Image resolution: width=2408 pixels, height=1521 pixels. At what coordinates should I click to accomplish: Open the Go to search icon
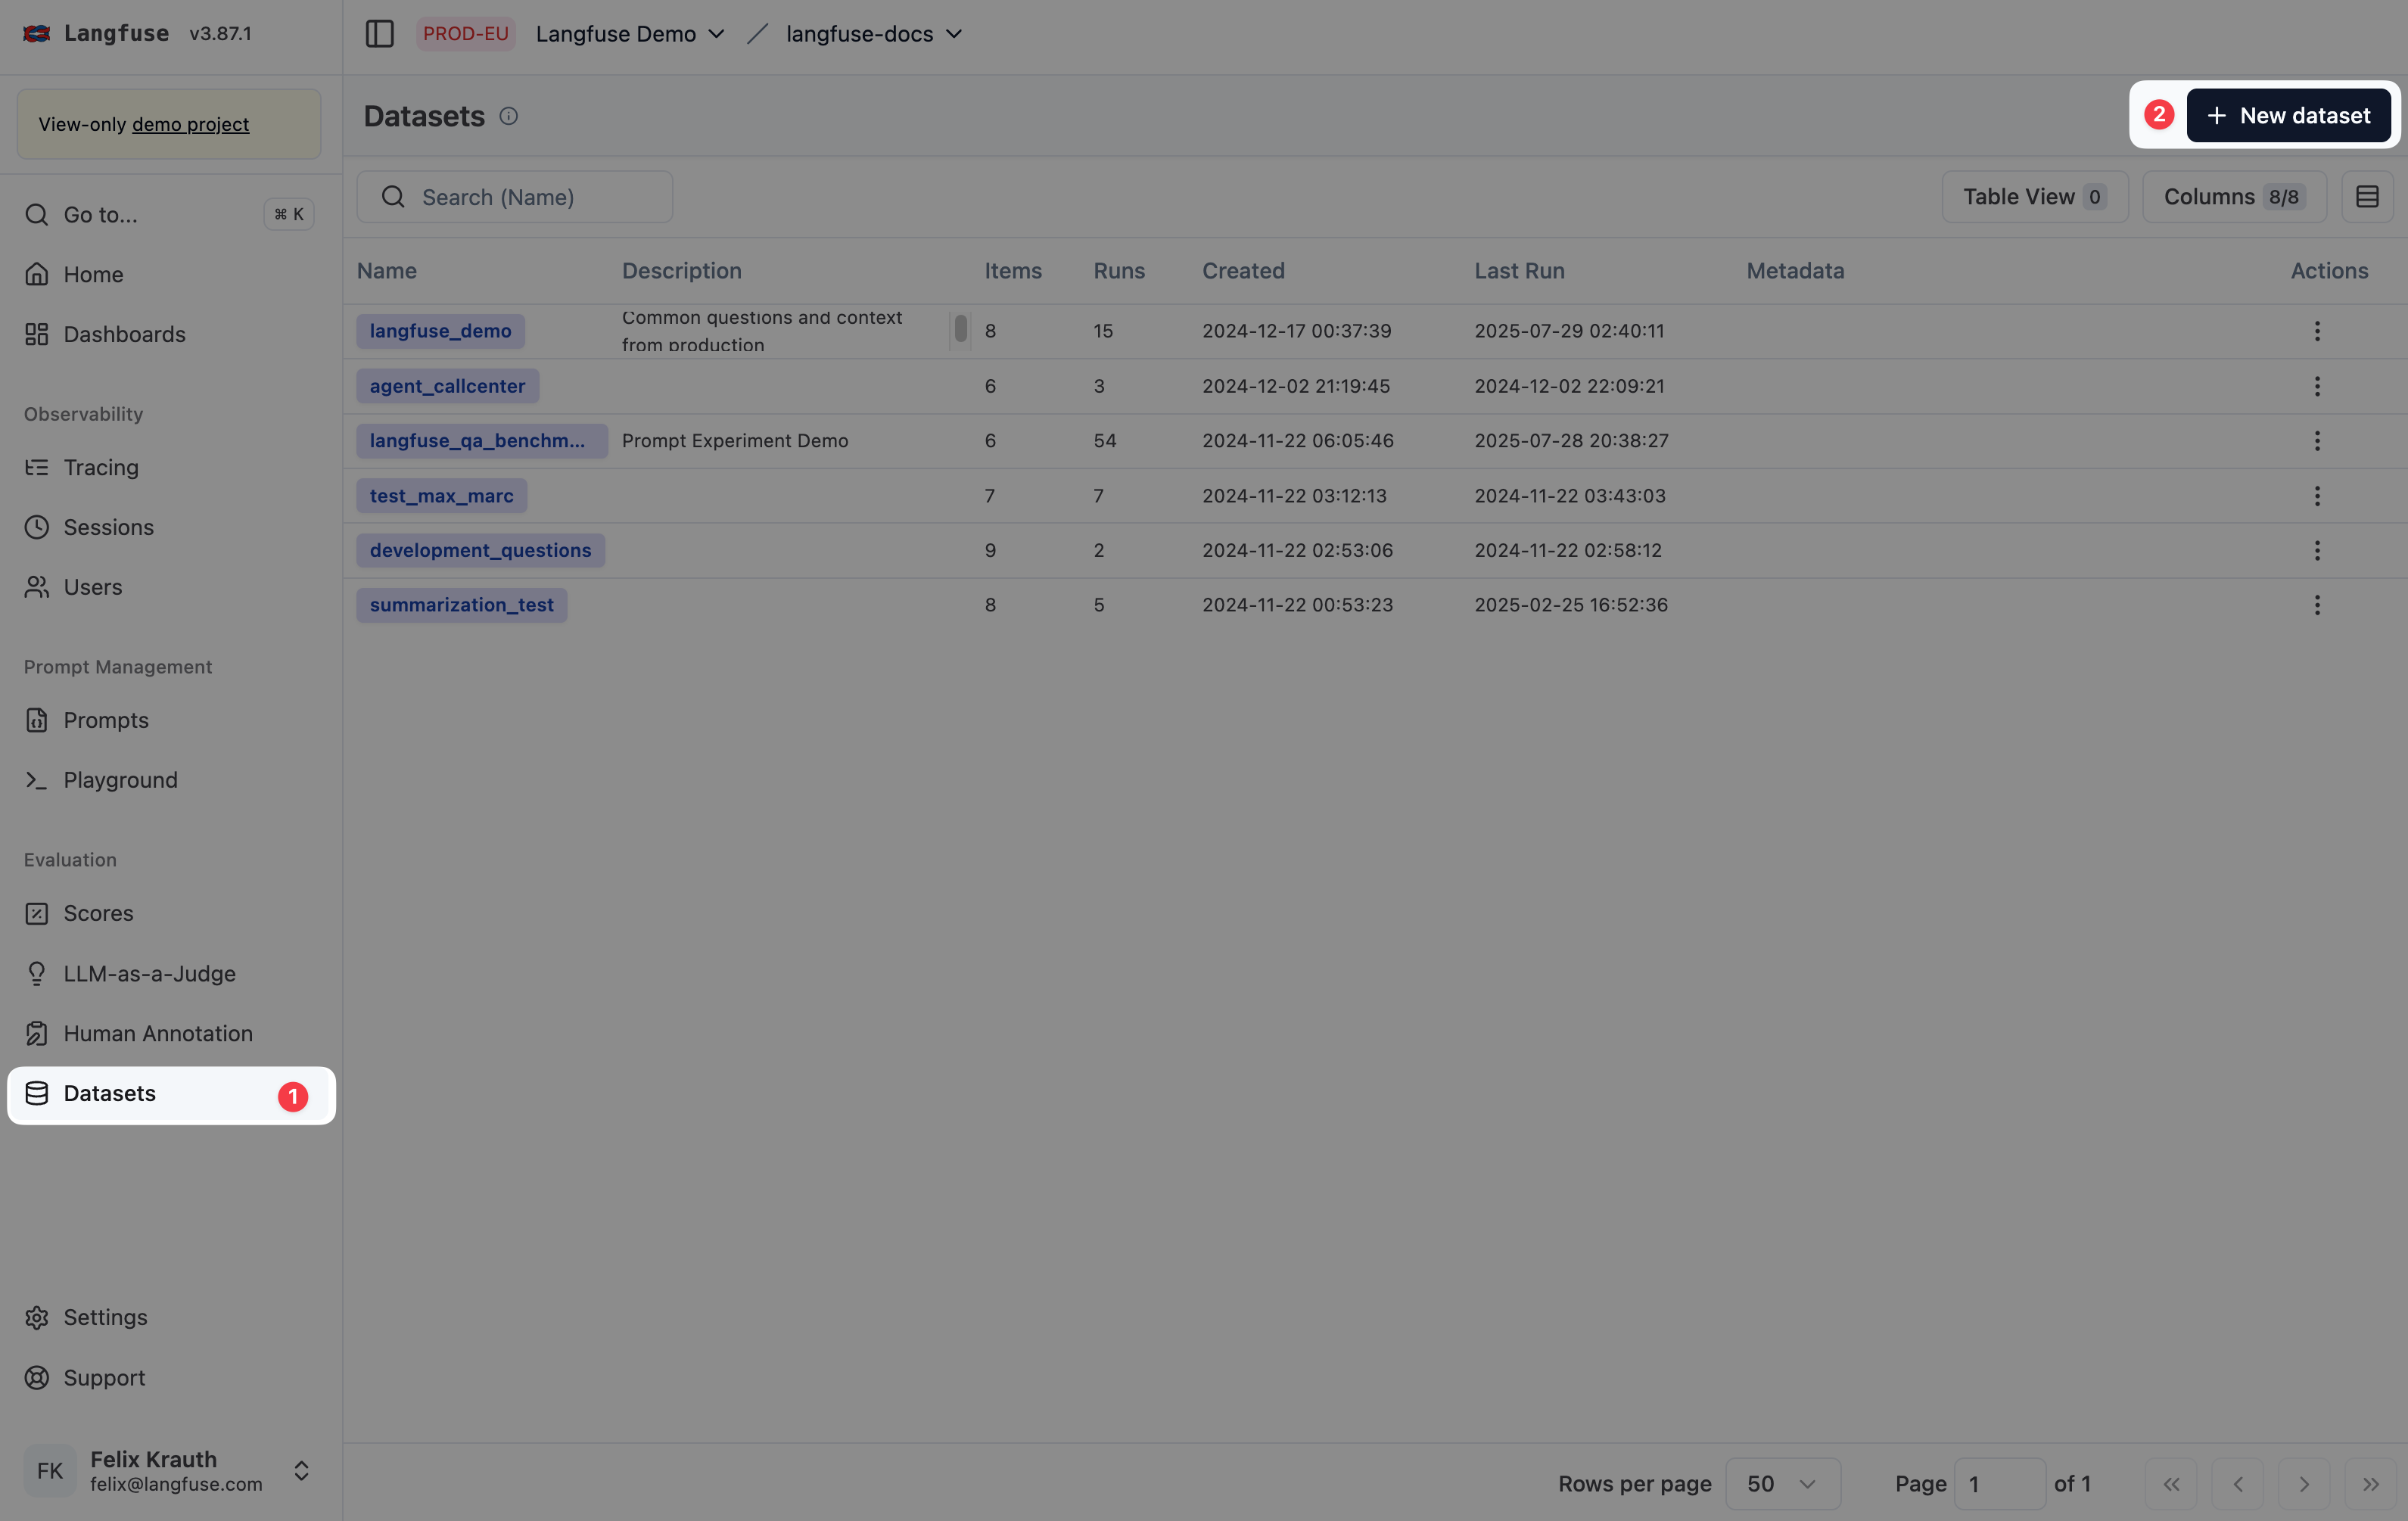coord(37,214)
